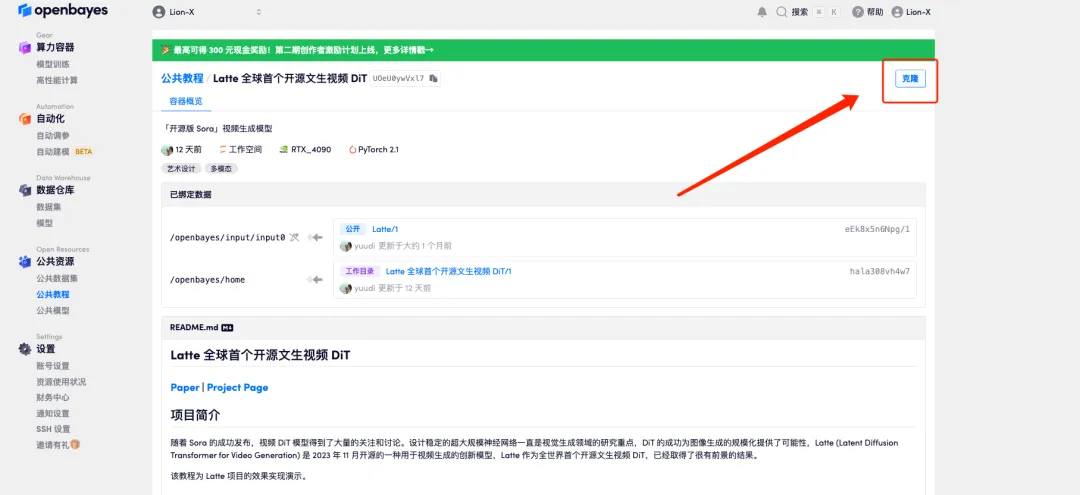Open 公共教程 in the sidebar
Screen dimensions: 1080x495
coord(53,294)
